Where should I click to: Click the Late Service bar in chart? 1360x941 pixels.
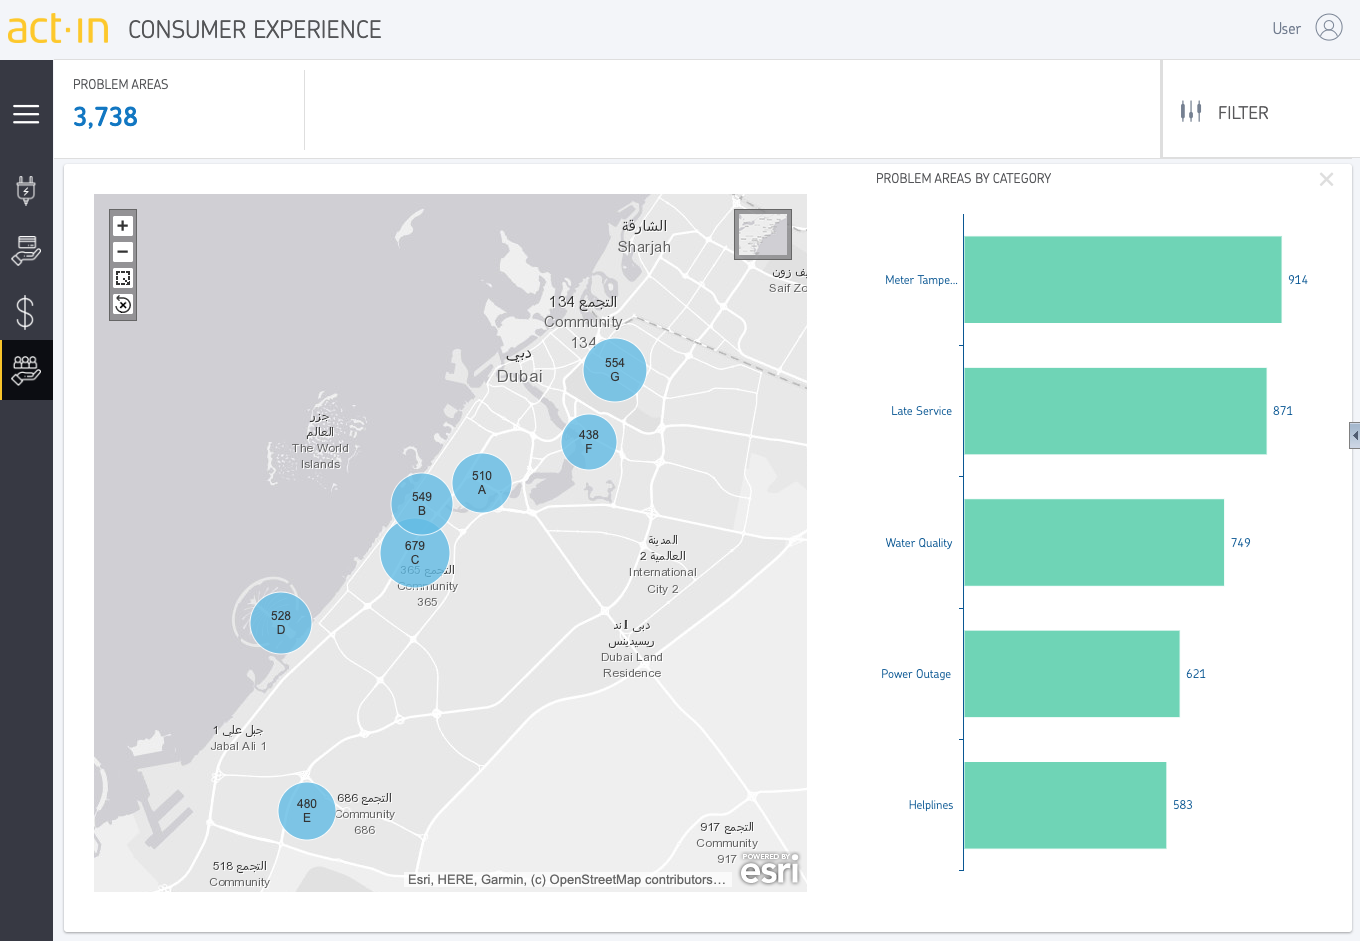click(1115, 411)
